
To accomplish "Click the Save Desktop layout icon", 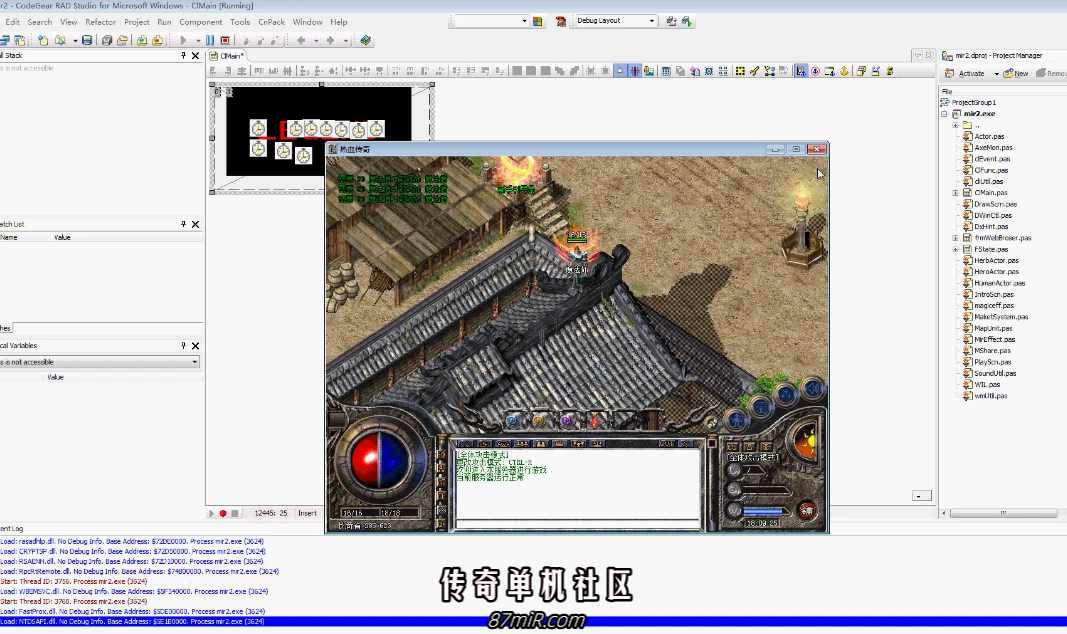I will tap(671, 21).
